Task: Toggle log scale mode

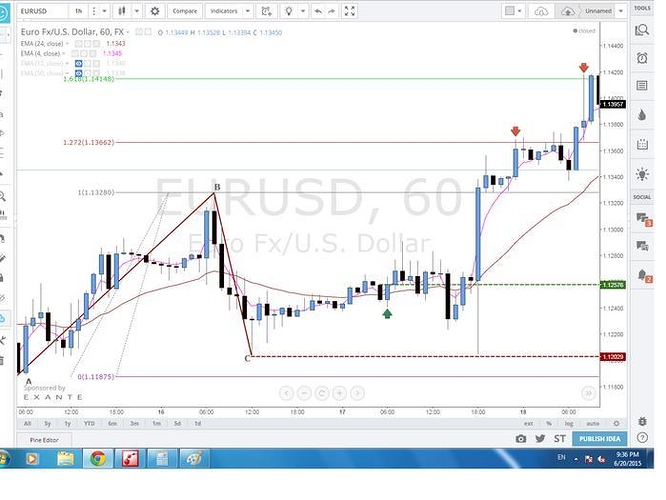Action: 568,424
